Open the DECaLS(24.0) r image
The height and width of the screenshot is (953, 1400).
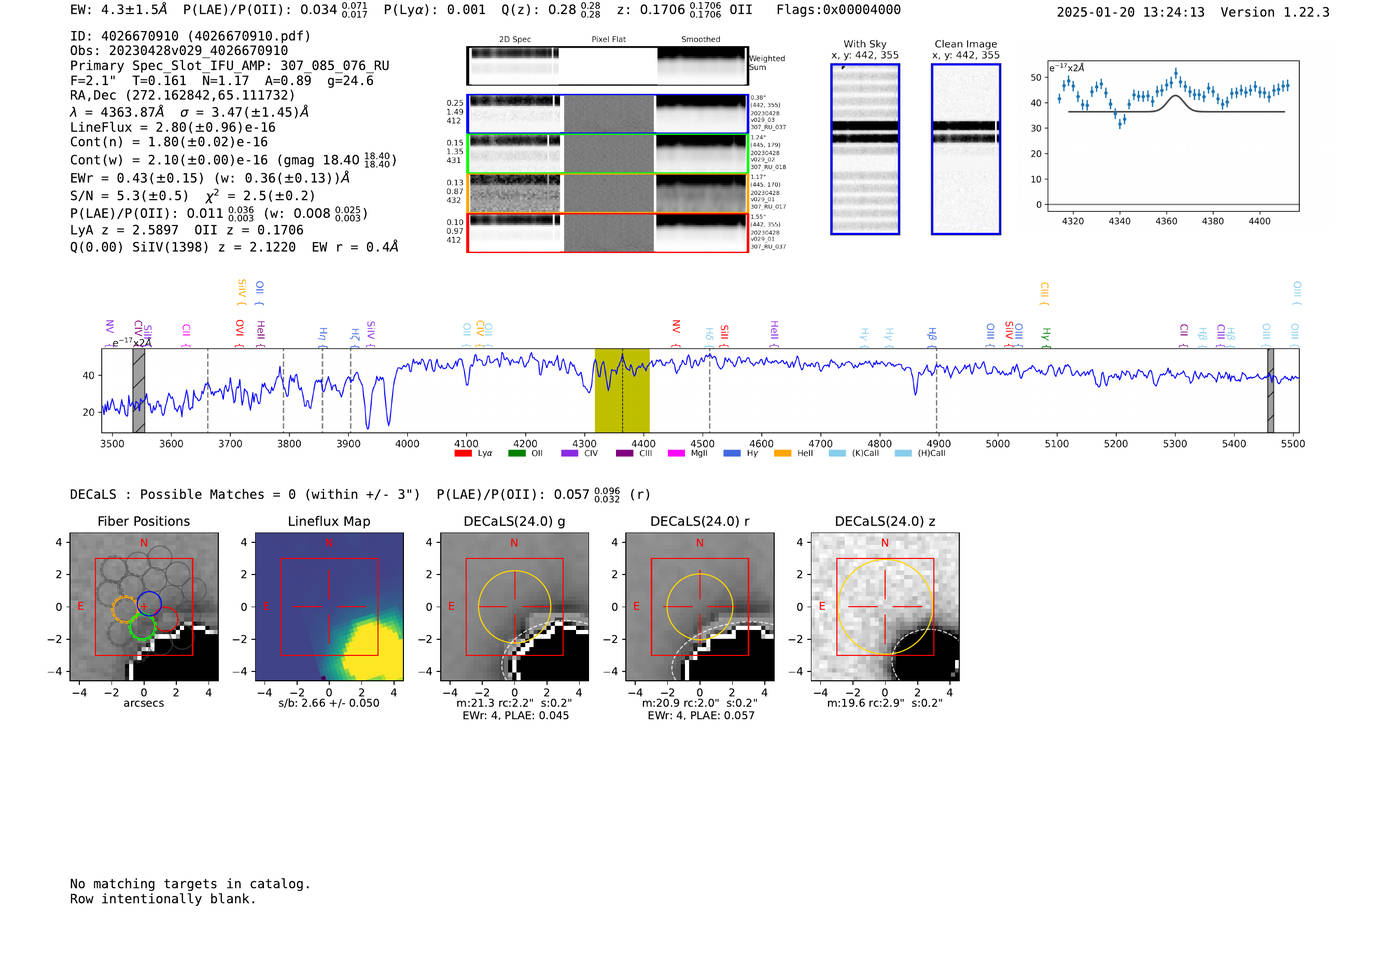700,607
